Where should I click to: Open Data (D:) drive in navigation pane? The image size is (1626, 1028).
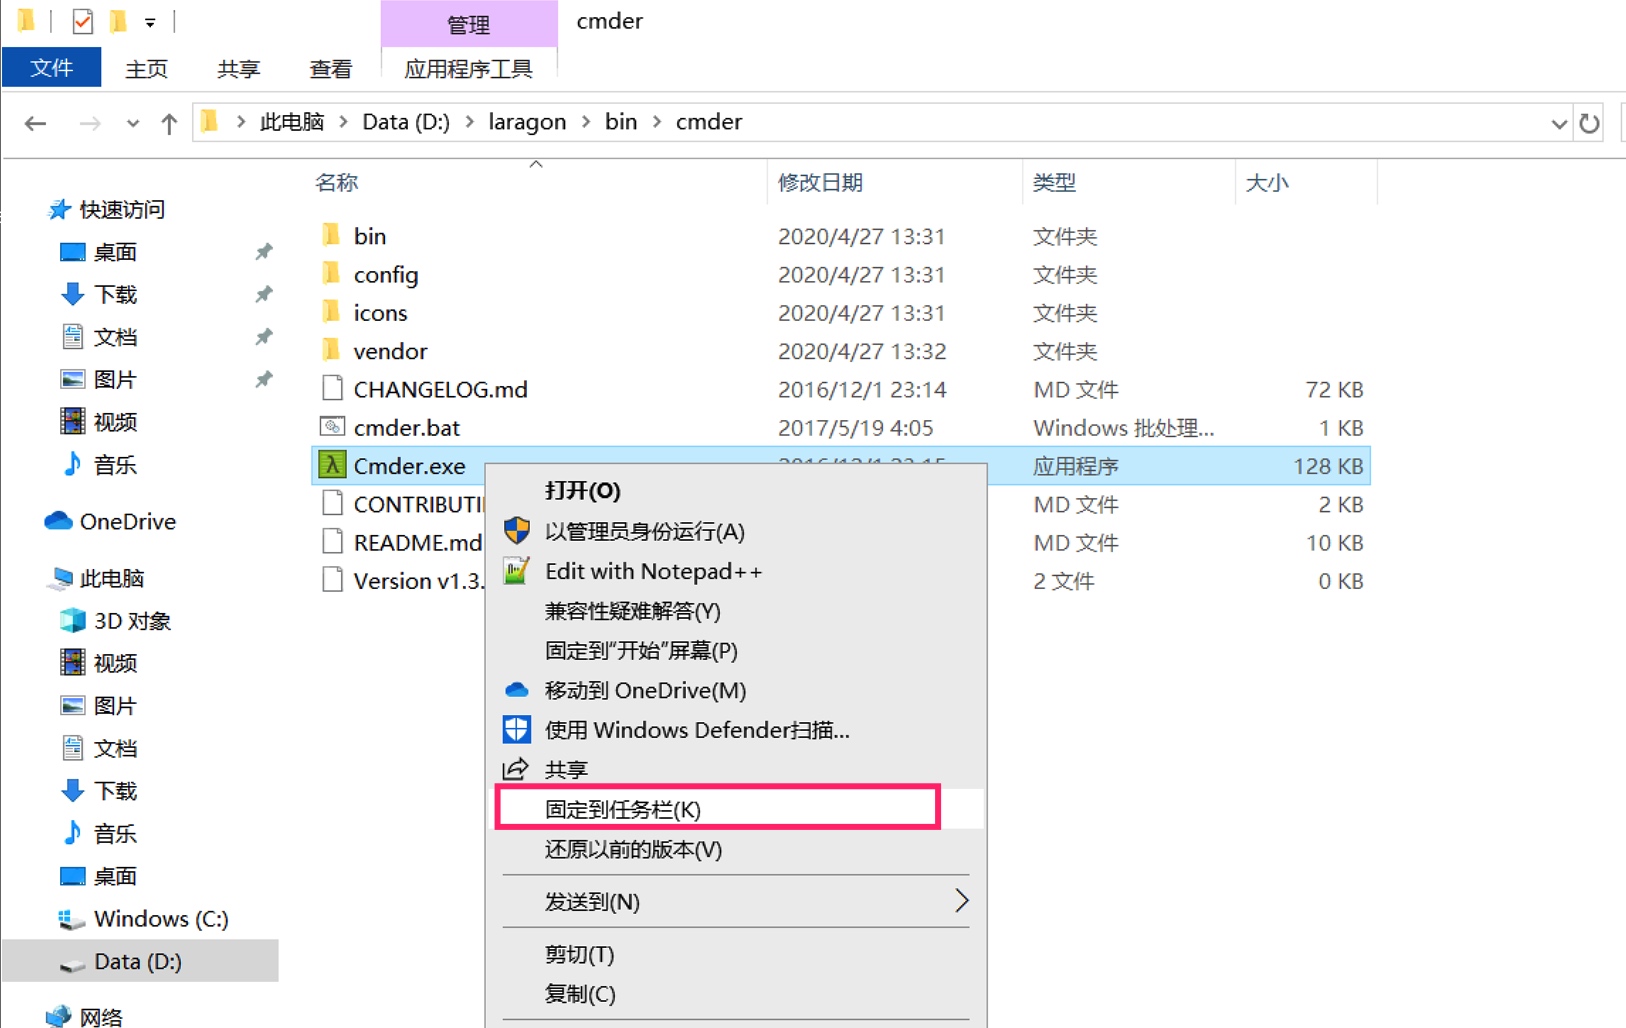[x=138, y=961]
